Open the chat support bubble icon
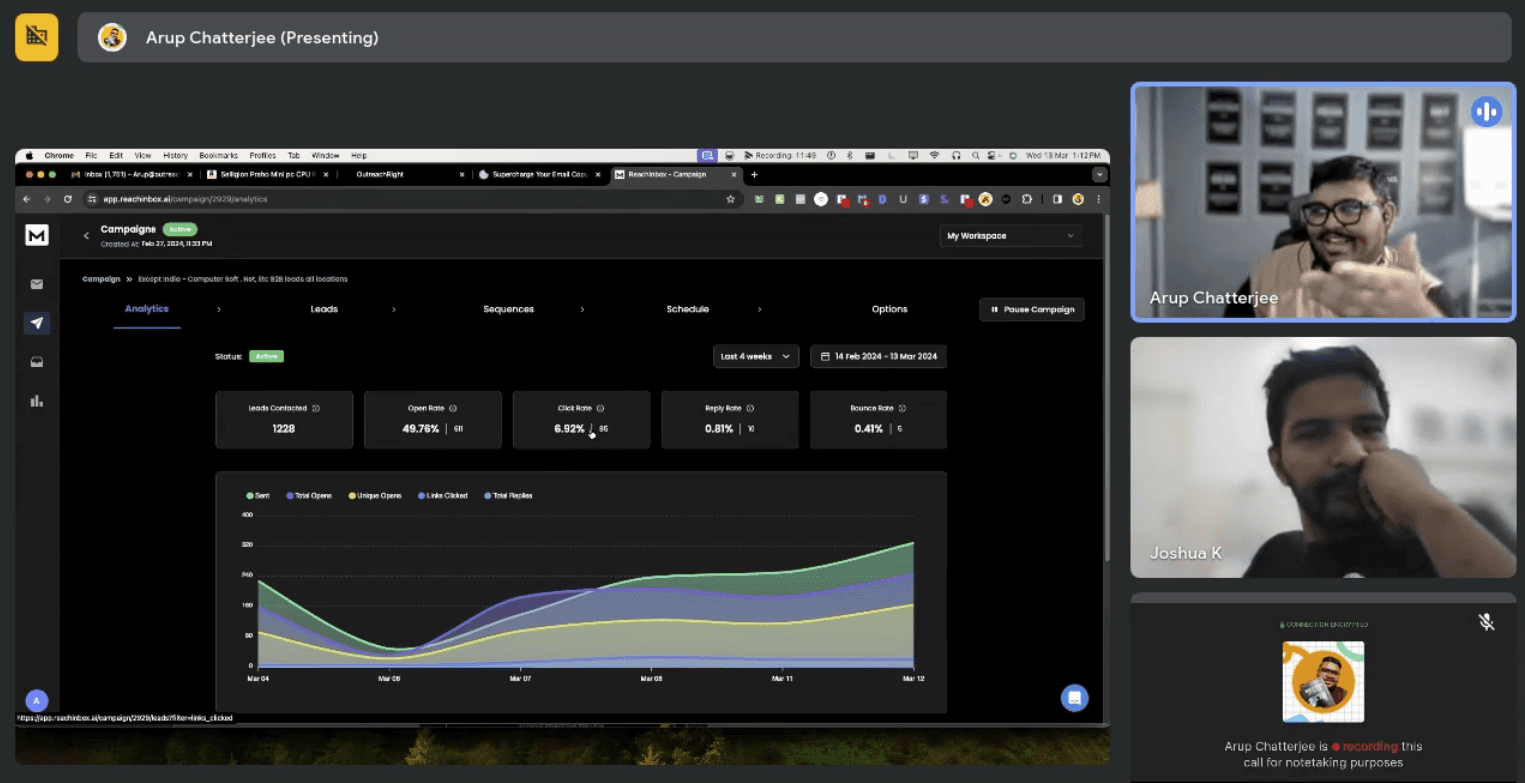Viewport: 1525px width, 783px height. (1075, 698)
